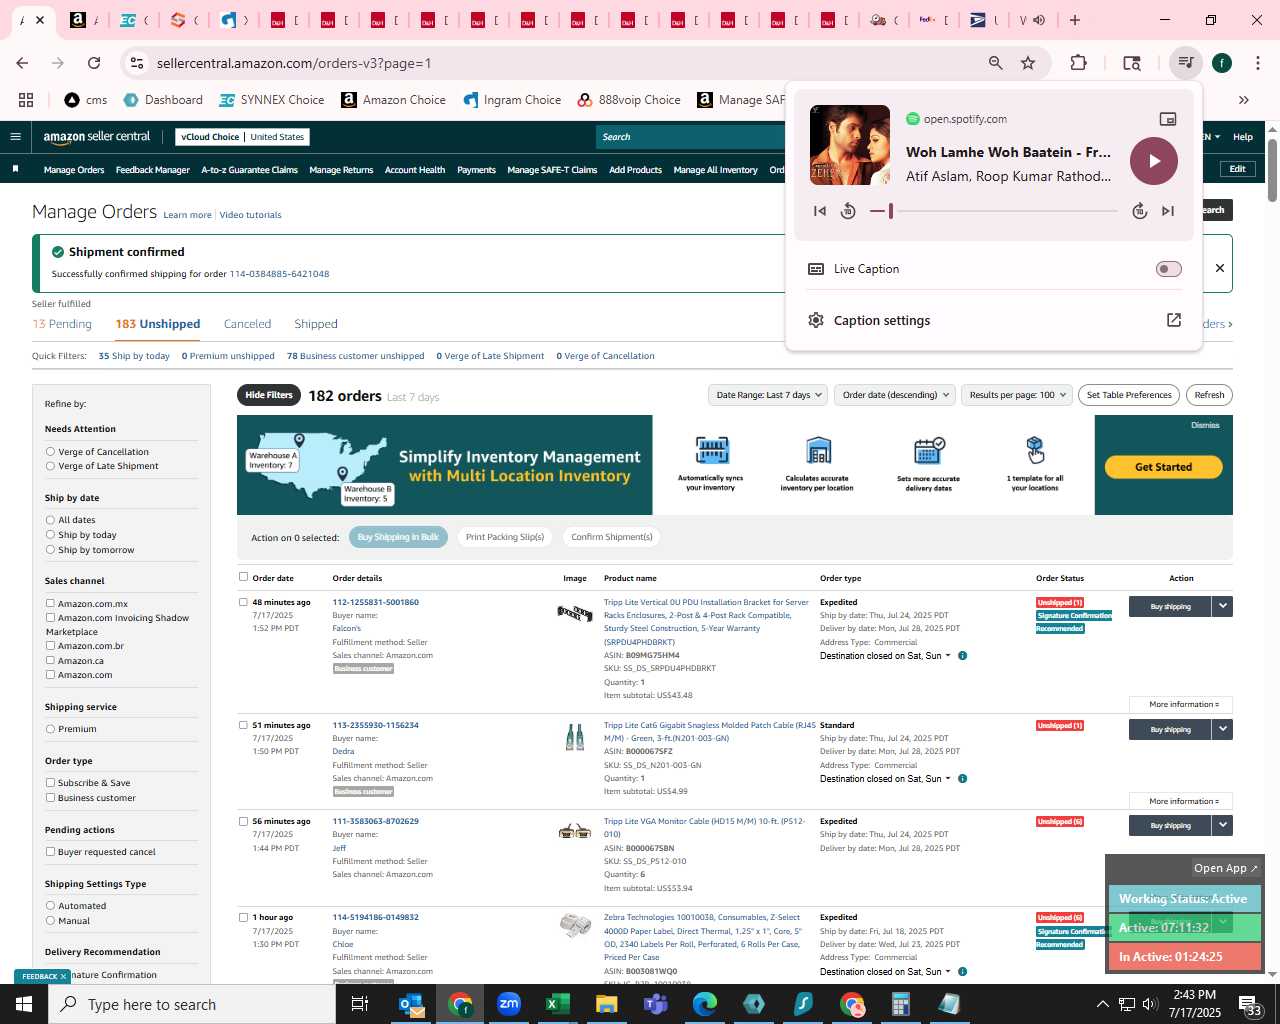
Task: Click Set Table Preferences button
Action: pos(1129,395)
